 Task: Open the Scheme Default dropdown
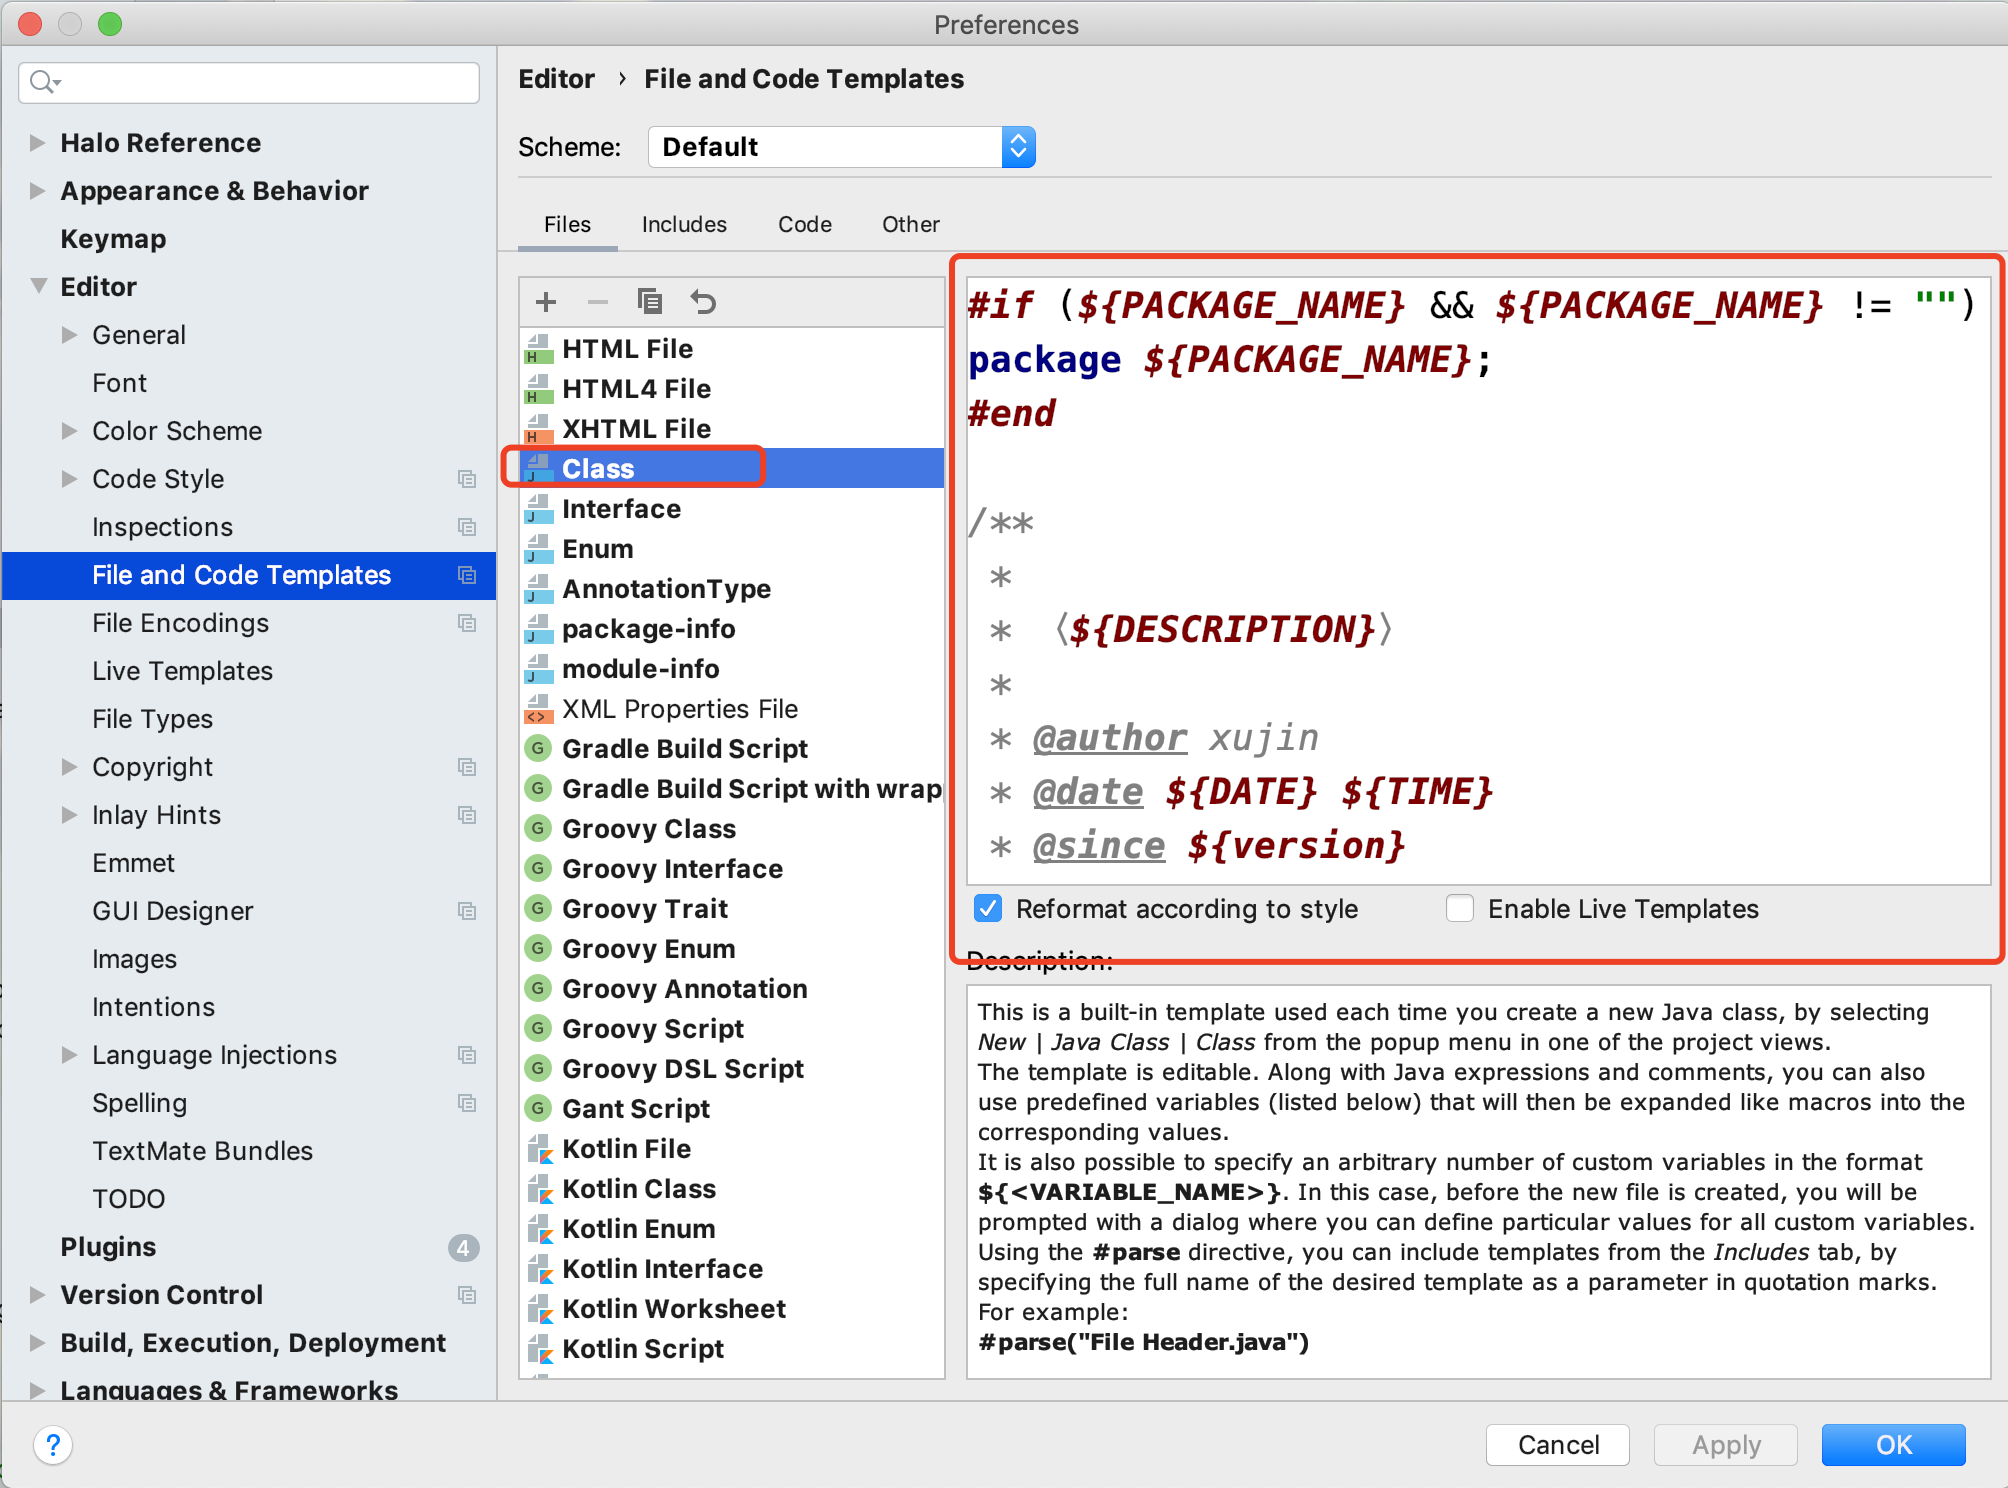coord(841,147)
